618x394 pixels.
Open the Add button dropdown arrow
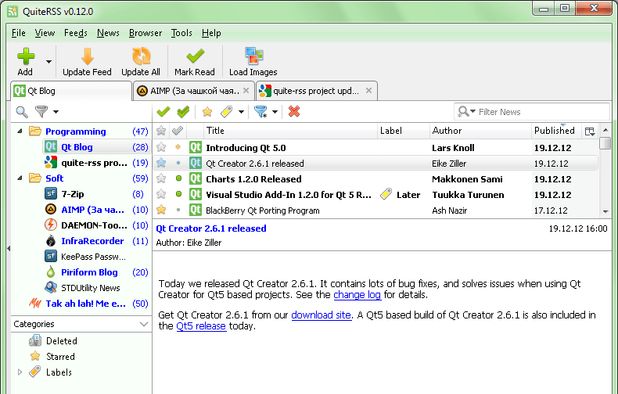coord(48,61)
